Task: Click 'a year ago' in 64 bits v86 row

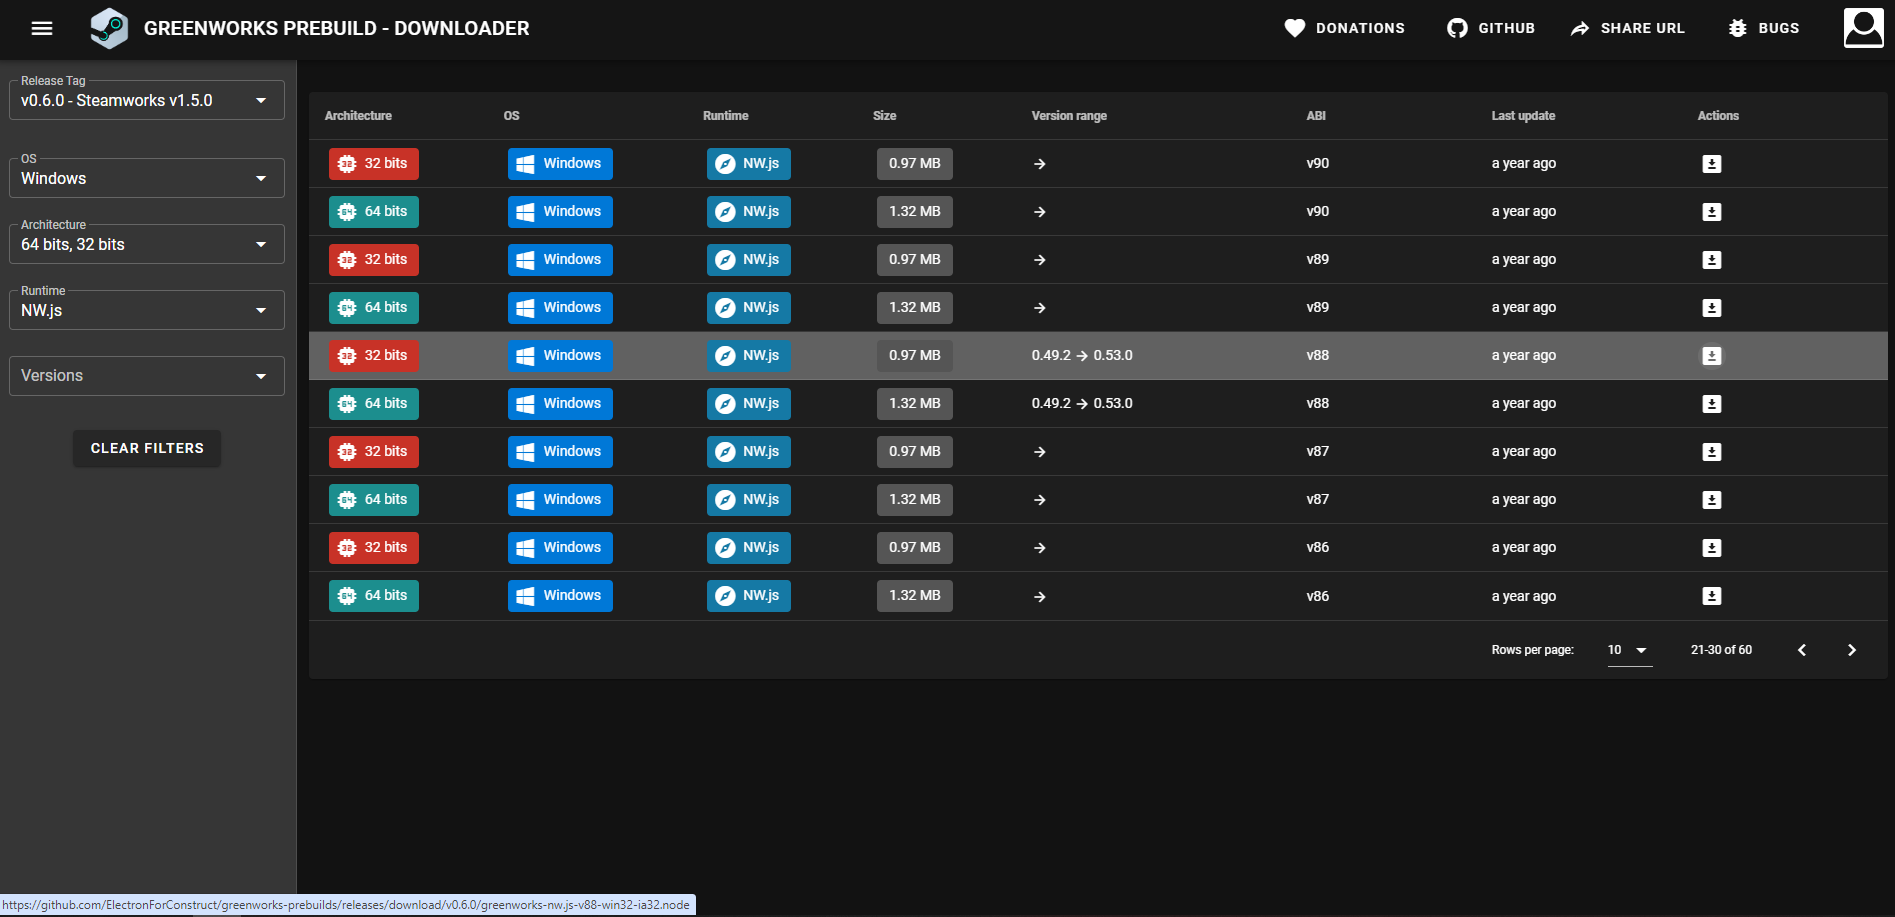Action: point(1524,596)
